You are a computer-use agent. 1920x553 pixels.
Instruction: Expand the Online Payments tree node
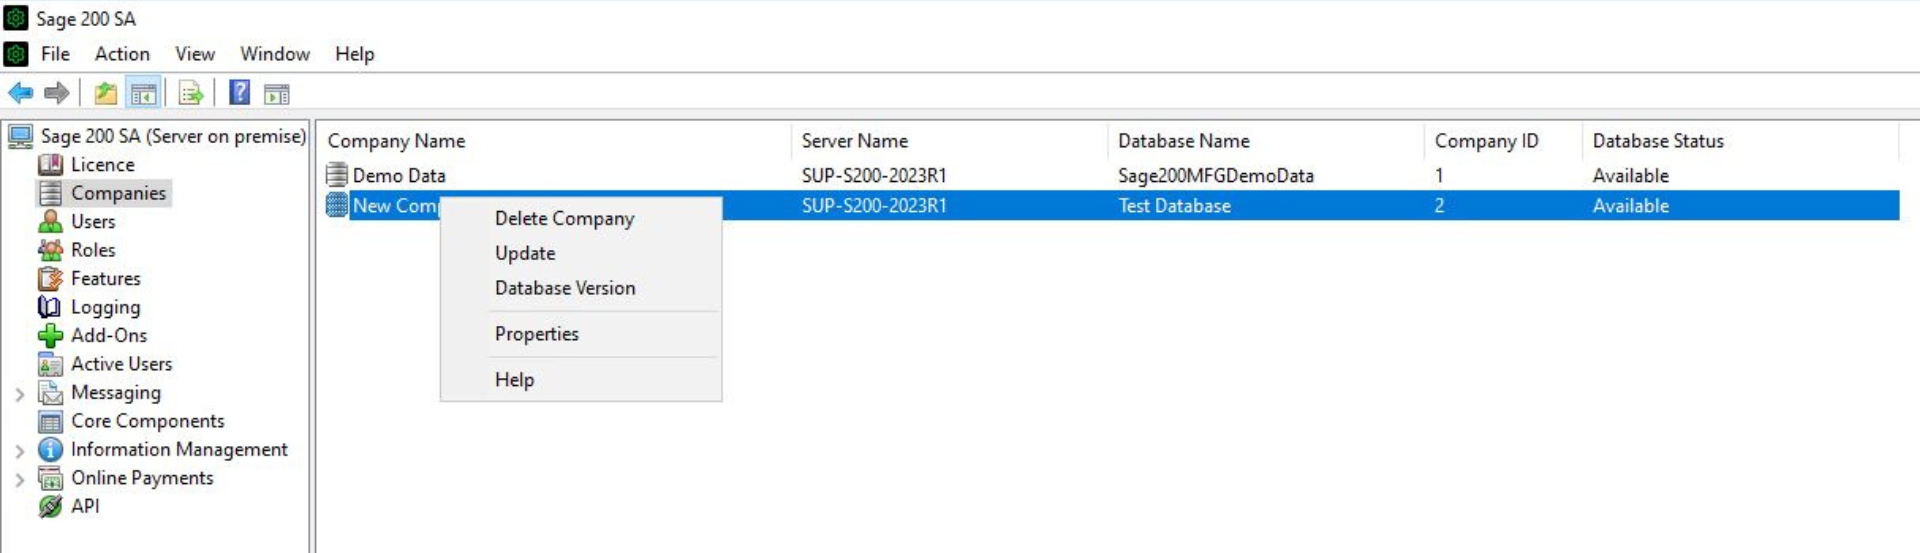click(x=19, y=480)
